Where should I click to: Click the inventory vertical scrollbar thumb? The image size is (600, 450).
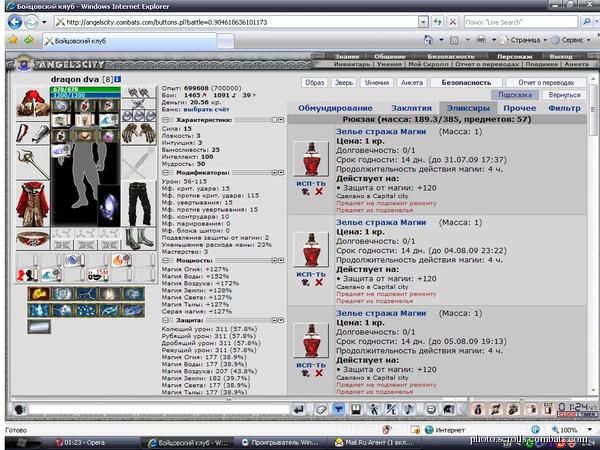point(593,109)
